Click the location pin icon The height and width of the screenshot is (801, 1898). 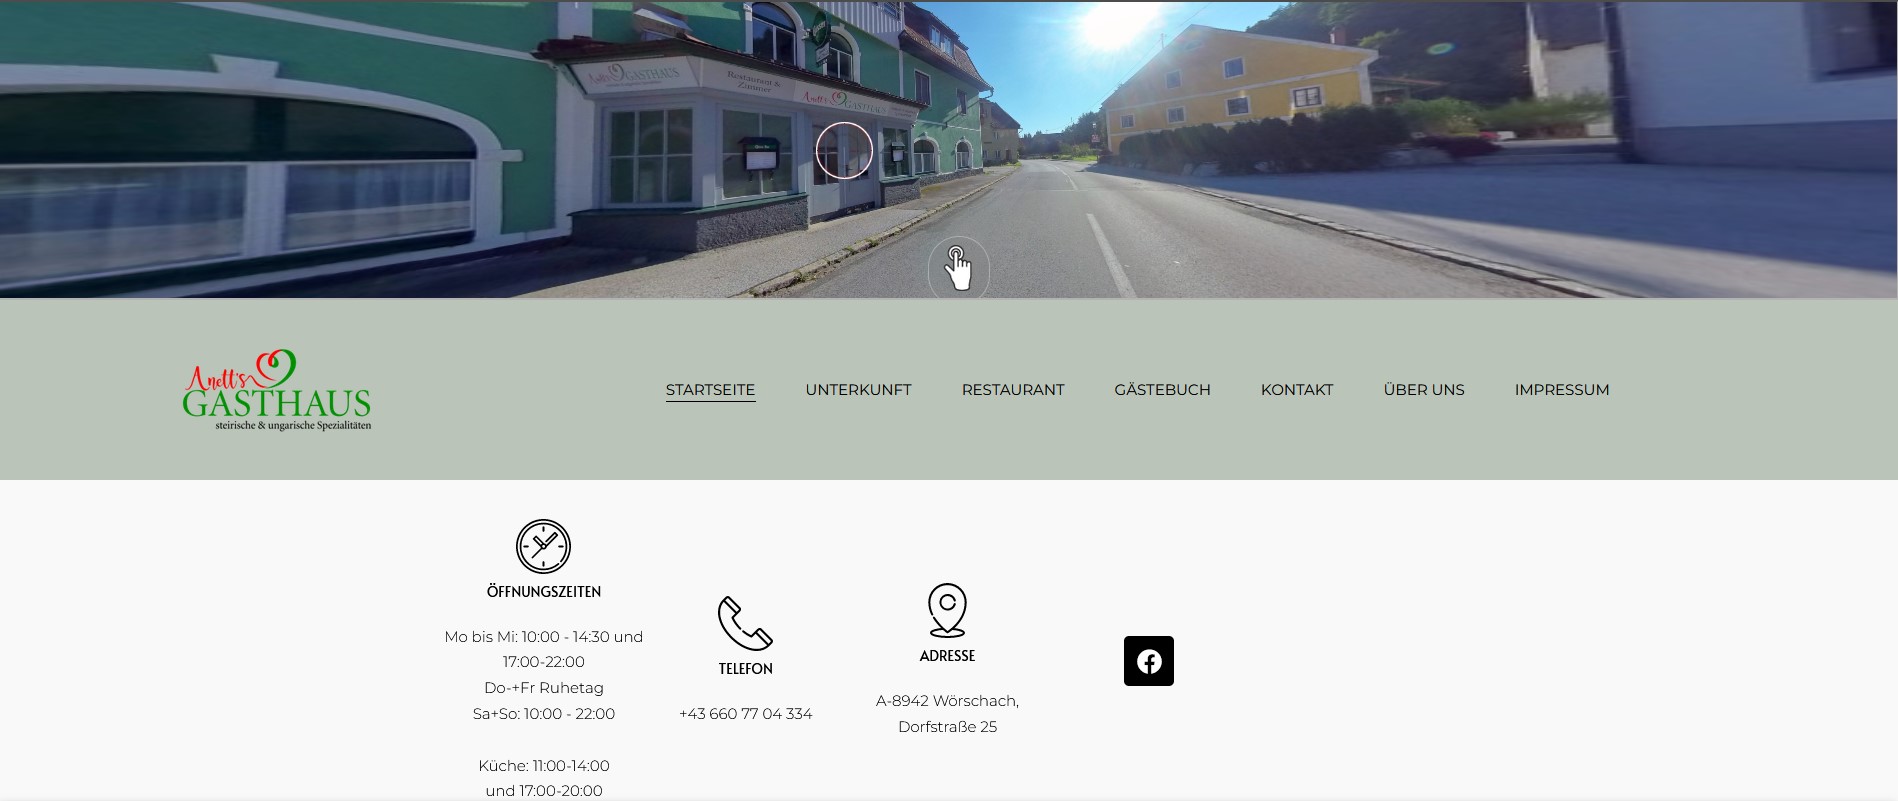pyautogui.click(x=947, y=610)
